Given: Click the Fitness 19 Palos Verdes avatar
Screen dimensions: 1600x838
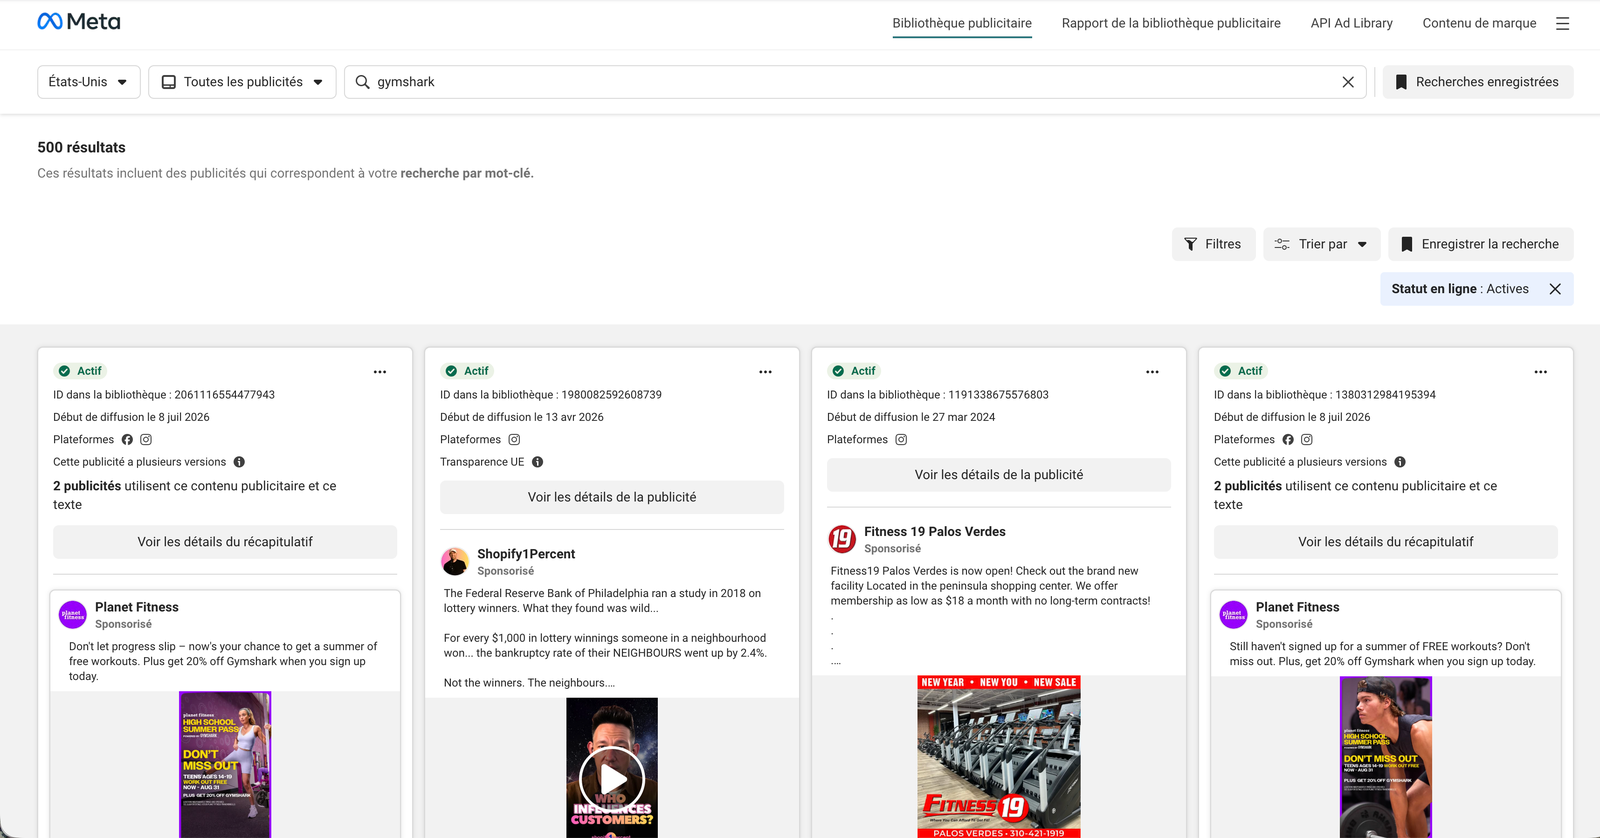Looking at the screenshot, I should point(842,540).
